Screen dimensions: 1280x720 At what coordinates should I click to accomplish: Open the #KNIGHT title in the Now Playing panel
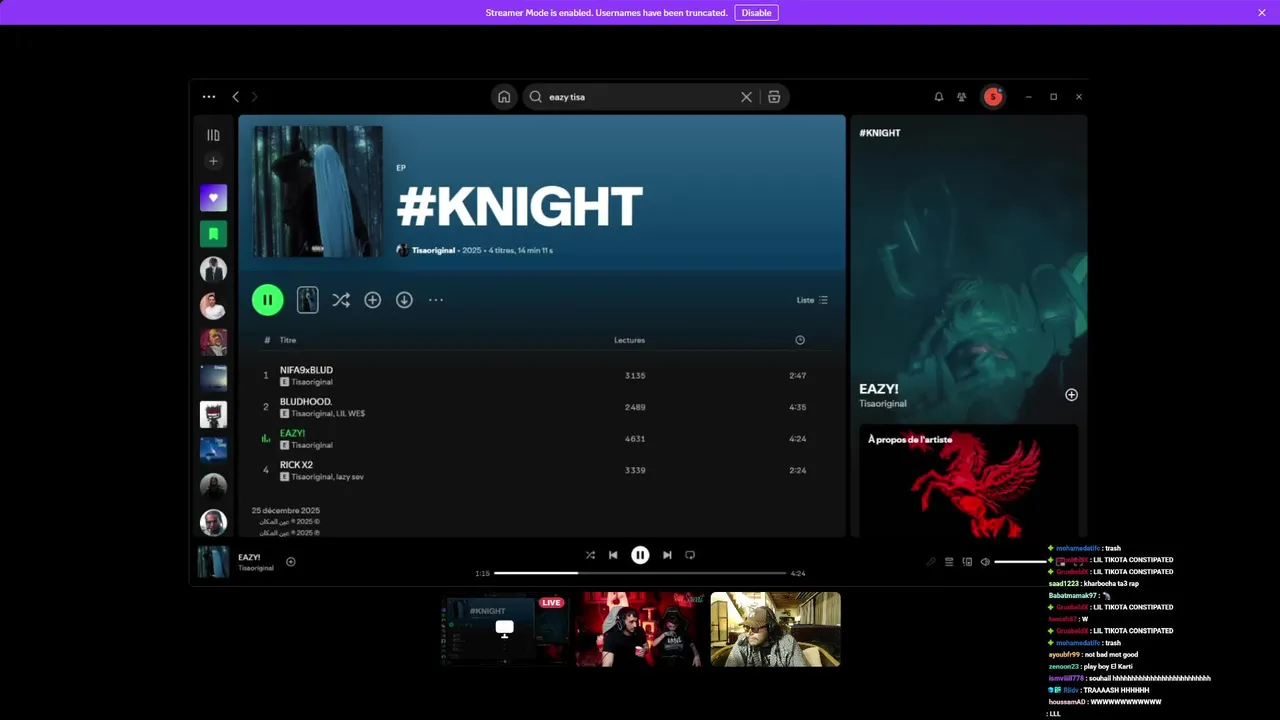pos(880,132)
